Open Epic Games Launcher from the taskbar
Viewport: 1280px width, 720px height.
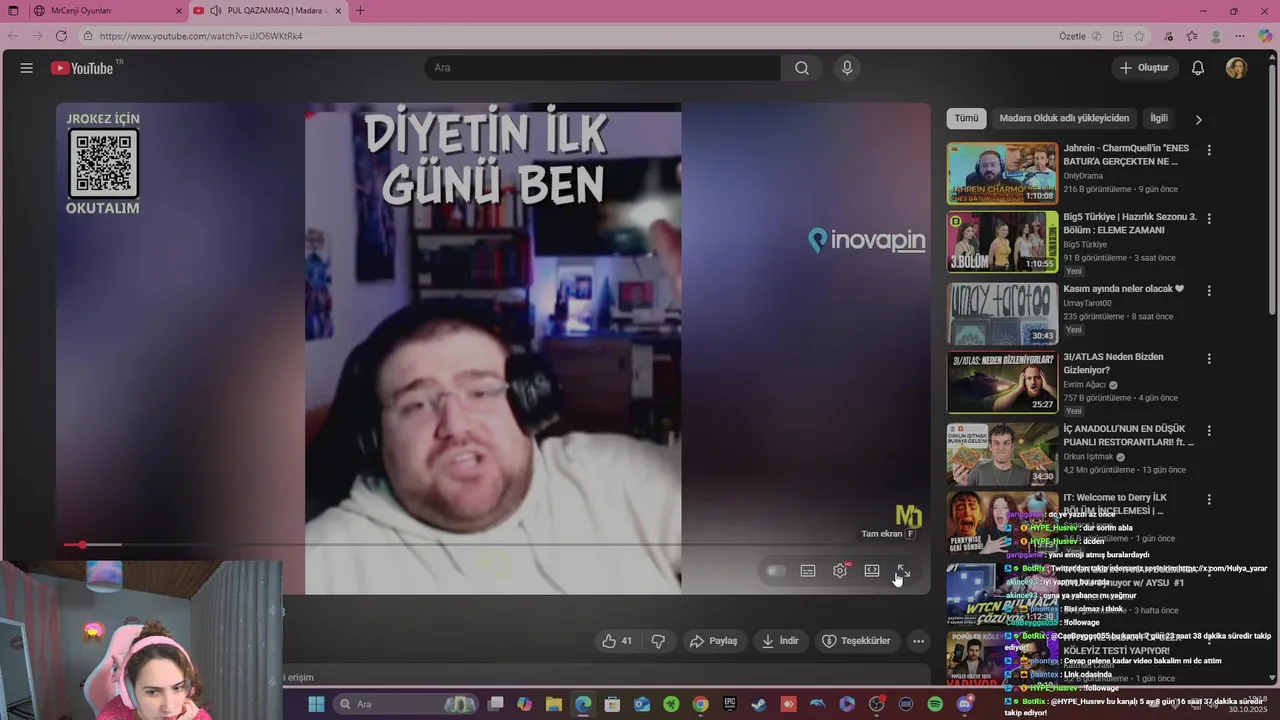[x=730, y=704]
